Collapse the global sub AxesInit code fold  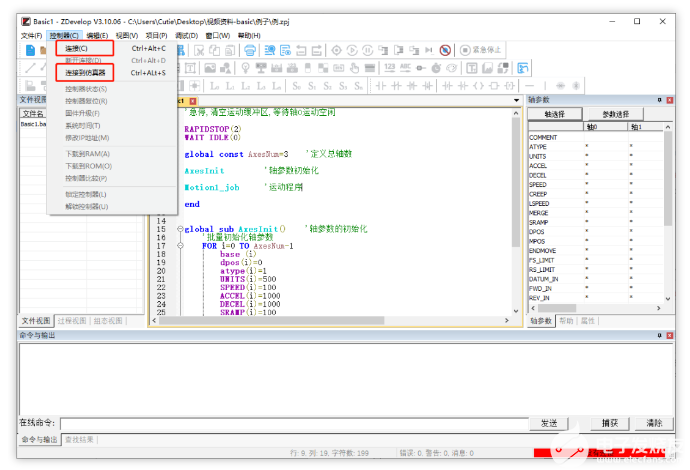coord(179,229)
